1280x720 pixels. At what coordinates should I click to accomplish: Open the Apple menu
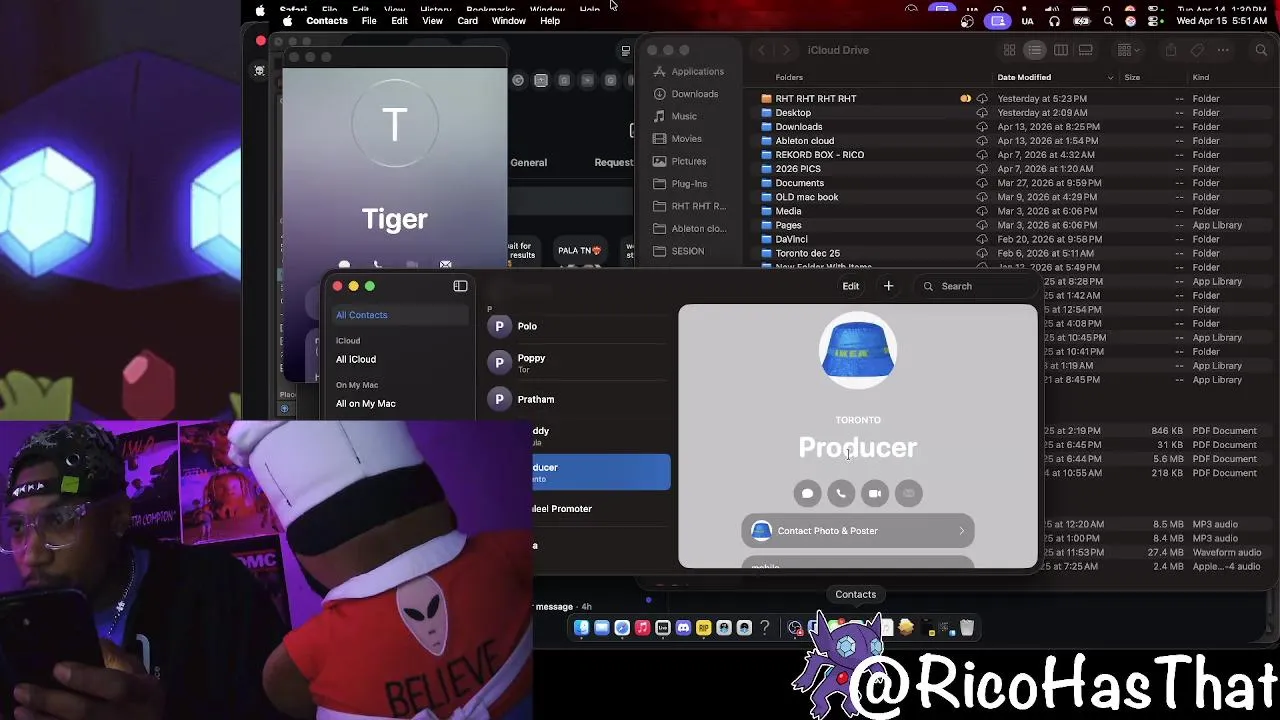click(288, 21)
